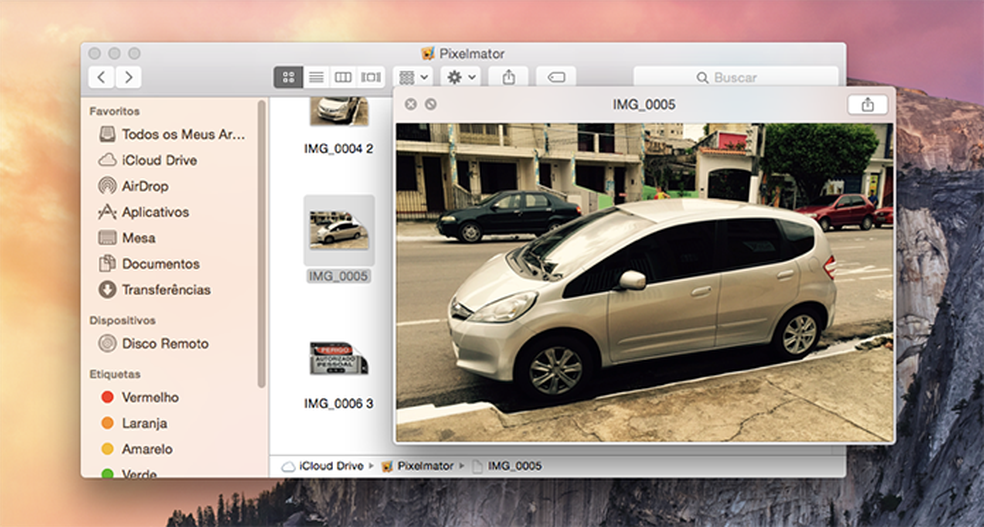Share image from Quick Look preview
The image size is (984, 527).
click(867, 104)
